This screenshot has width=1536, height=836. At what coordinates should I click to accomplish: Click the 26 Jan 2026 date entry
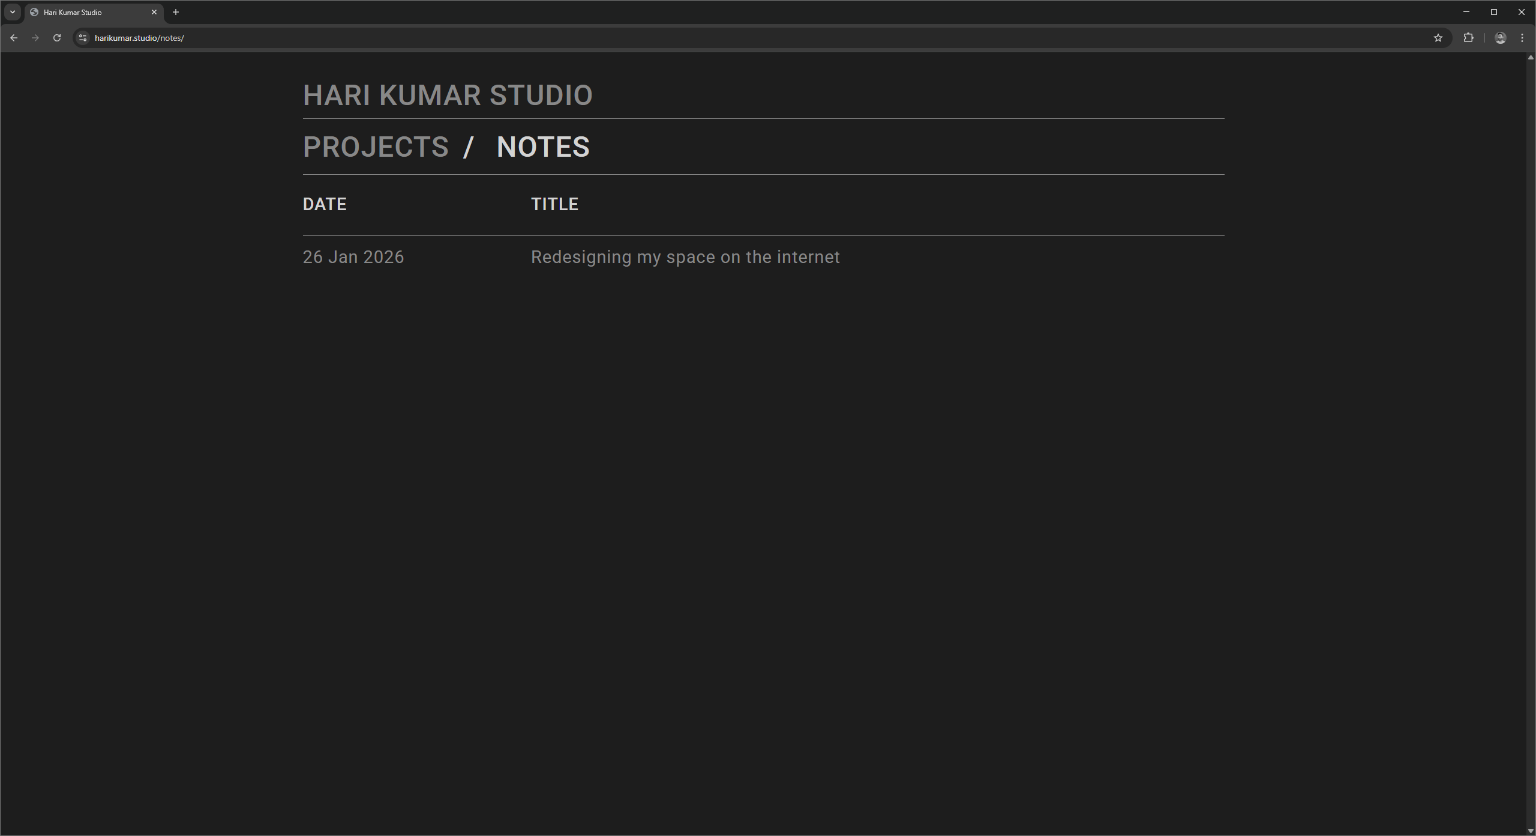pos(353,257)
